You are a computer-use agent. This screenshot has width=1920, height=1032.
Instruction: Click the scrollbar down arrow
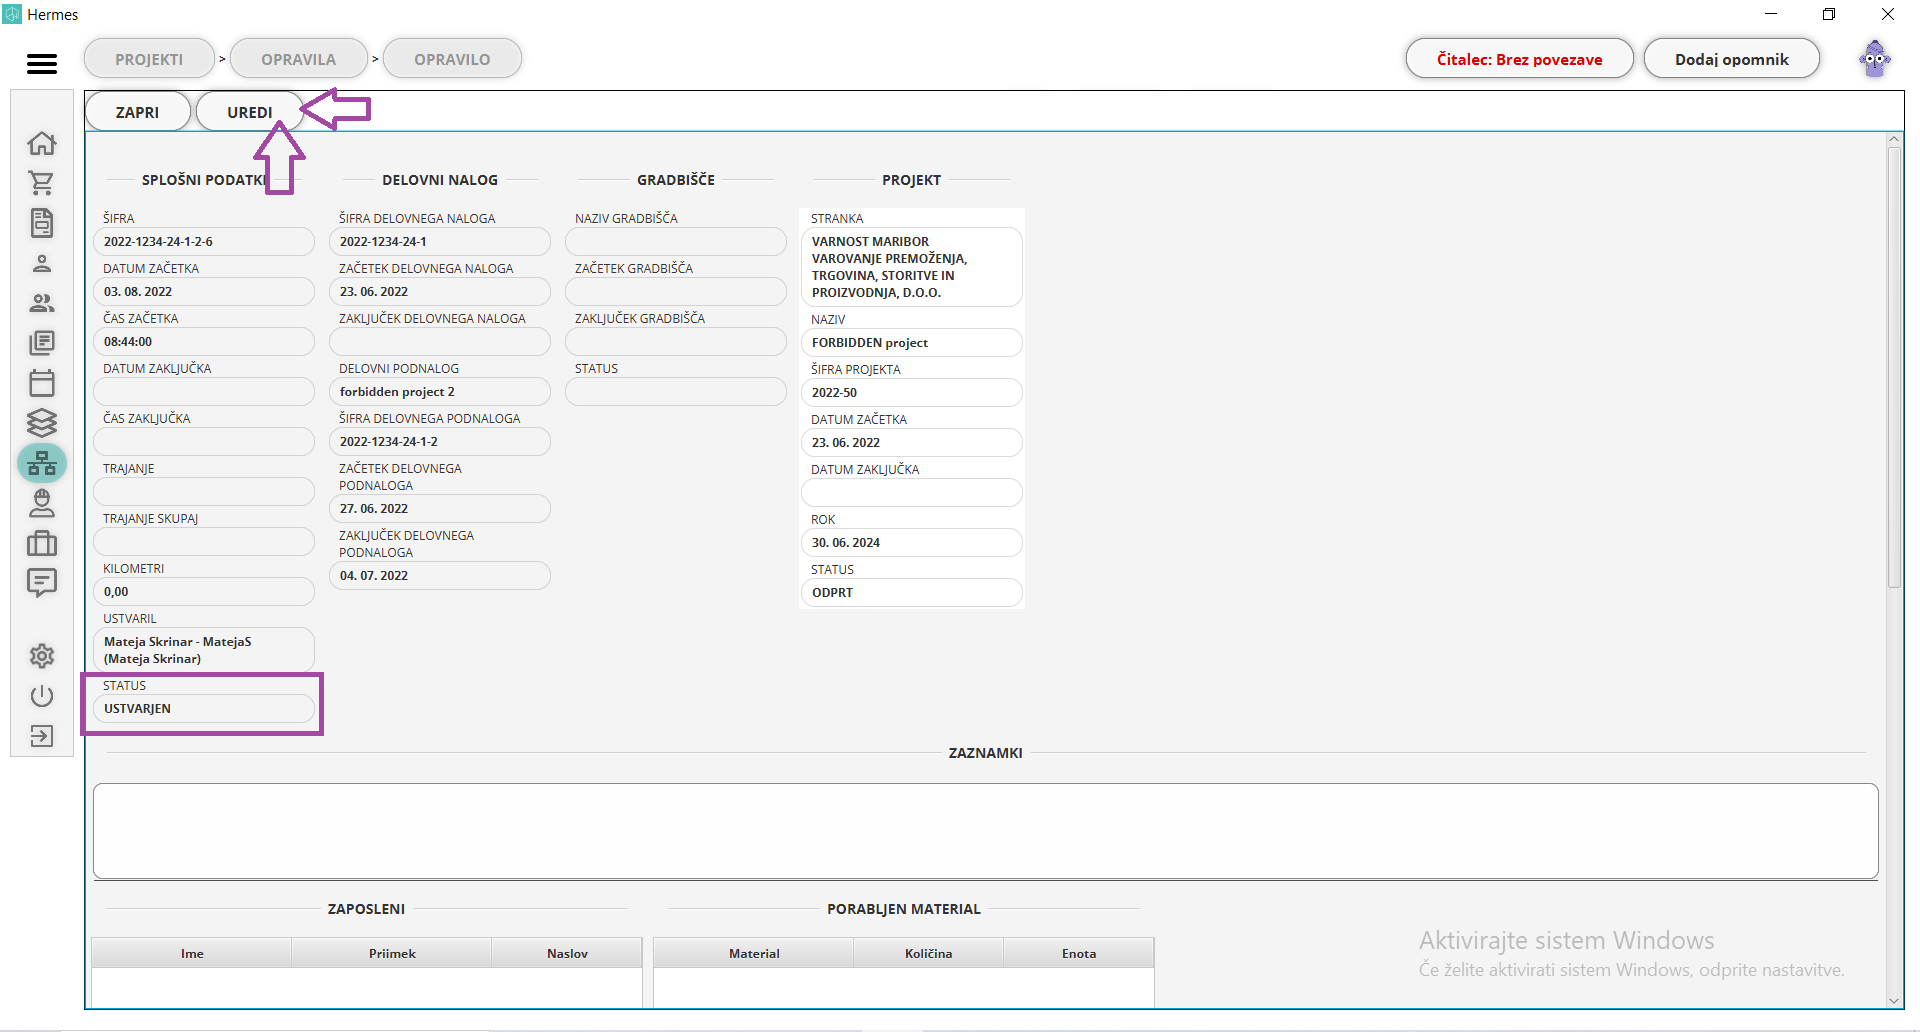point(1894,1000)
